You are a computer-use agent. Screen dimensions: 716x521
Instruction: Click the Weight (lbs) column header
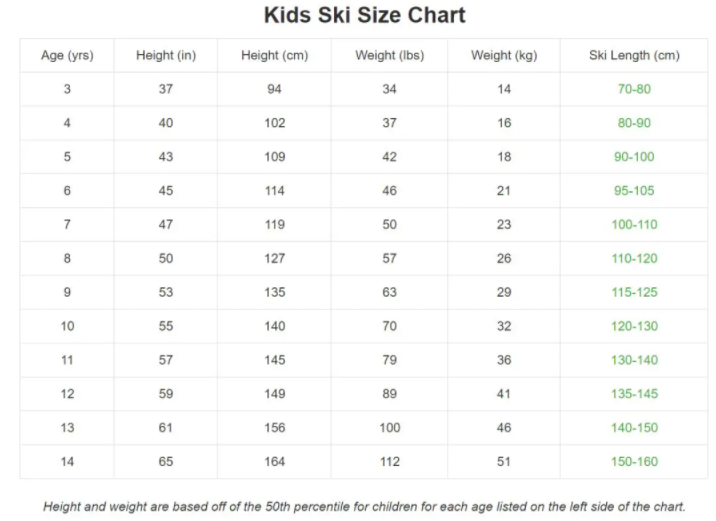(389, 55)
